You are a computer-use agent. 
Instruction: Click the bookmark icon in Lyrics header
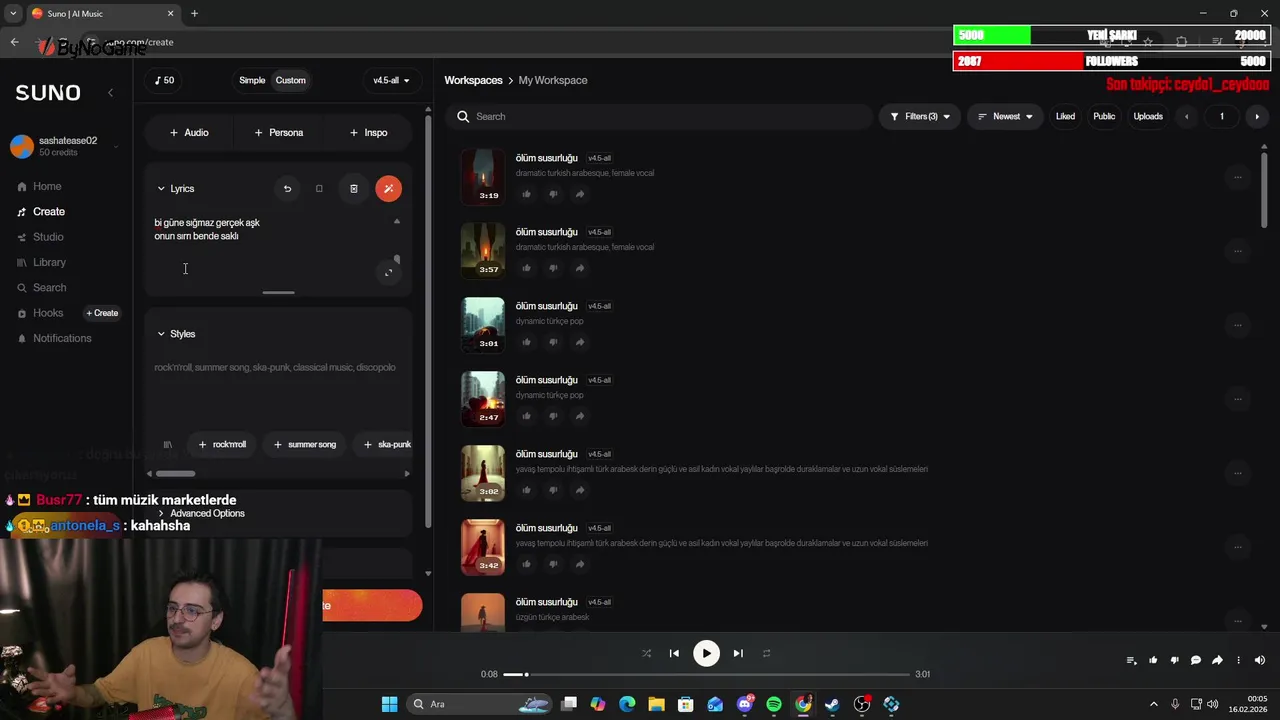[319, 188]
